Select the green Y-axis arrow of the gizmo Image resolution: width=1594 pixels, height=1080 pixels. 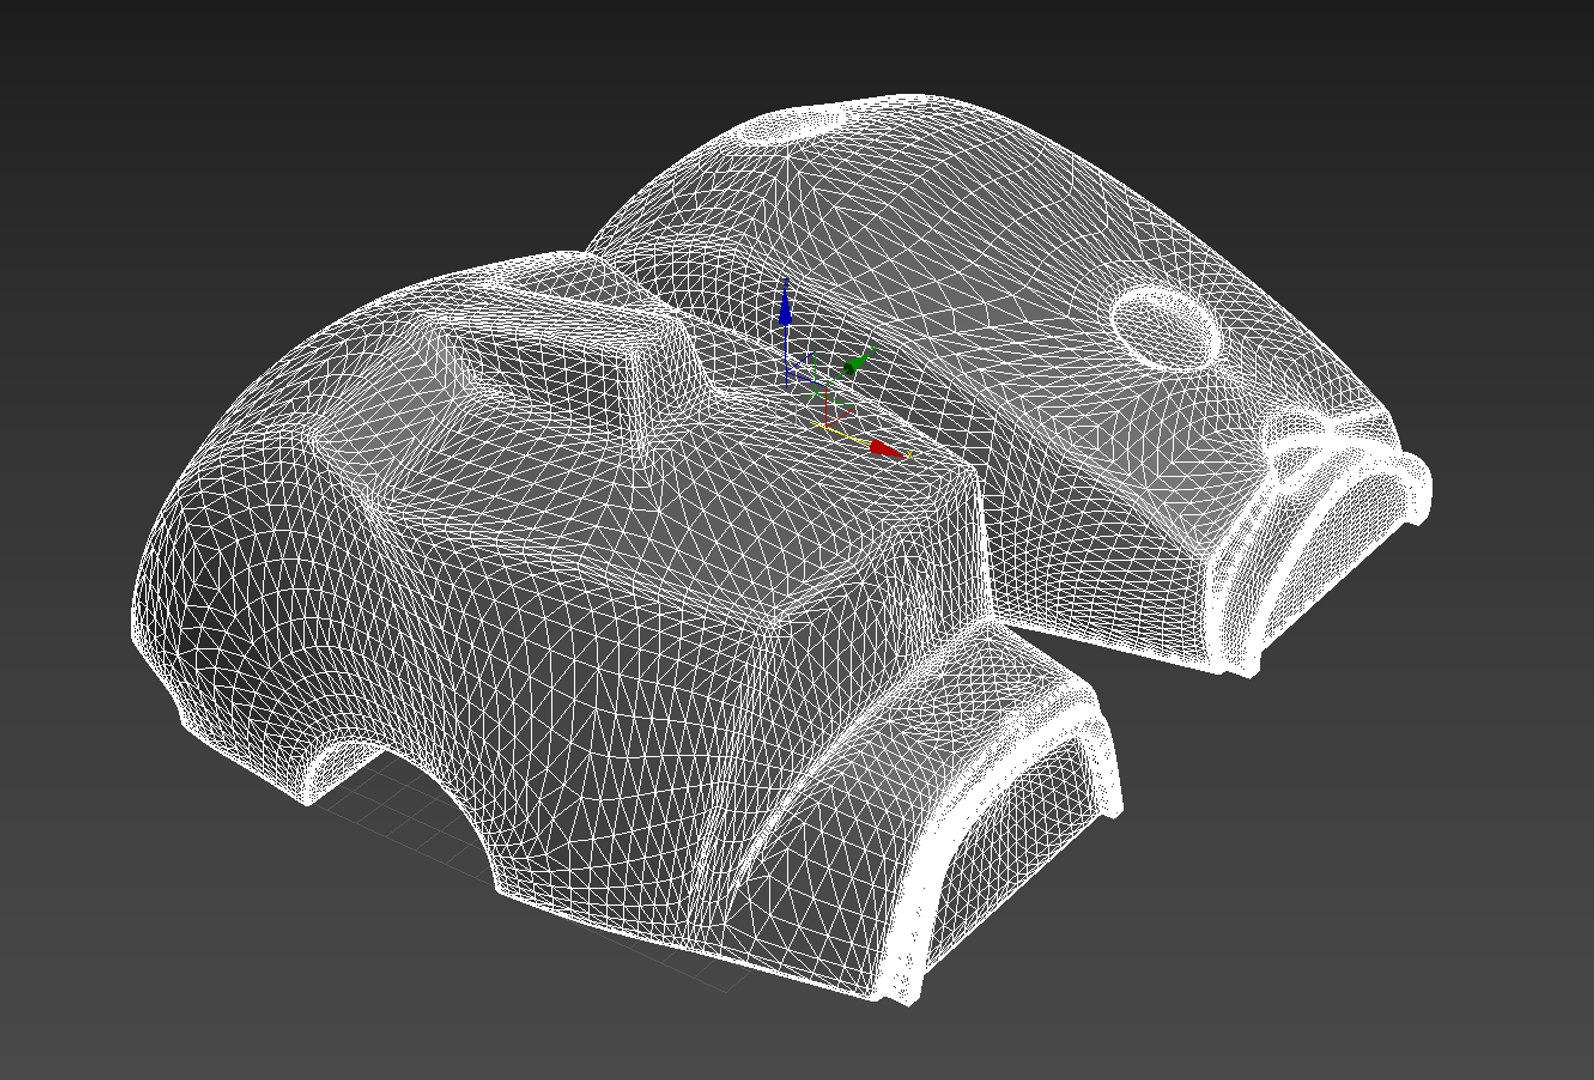coord(859,362)
